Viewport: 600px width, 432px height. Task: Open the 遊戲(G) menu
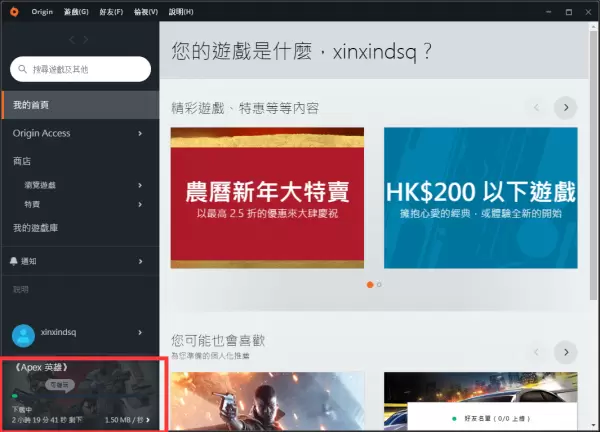coord(76,12)
